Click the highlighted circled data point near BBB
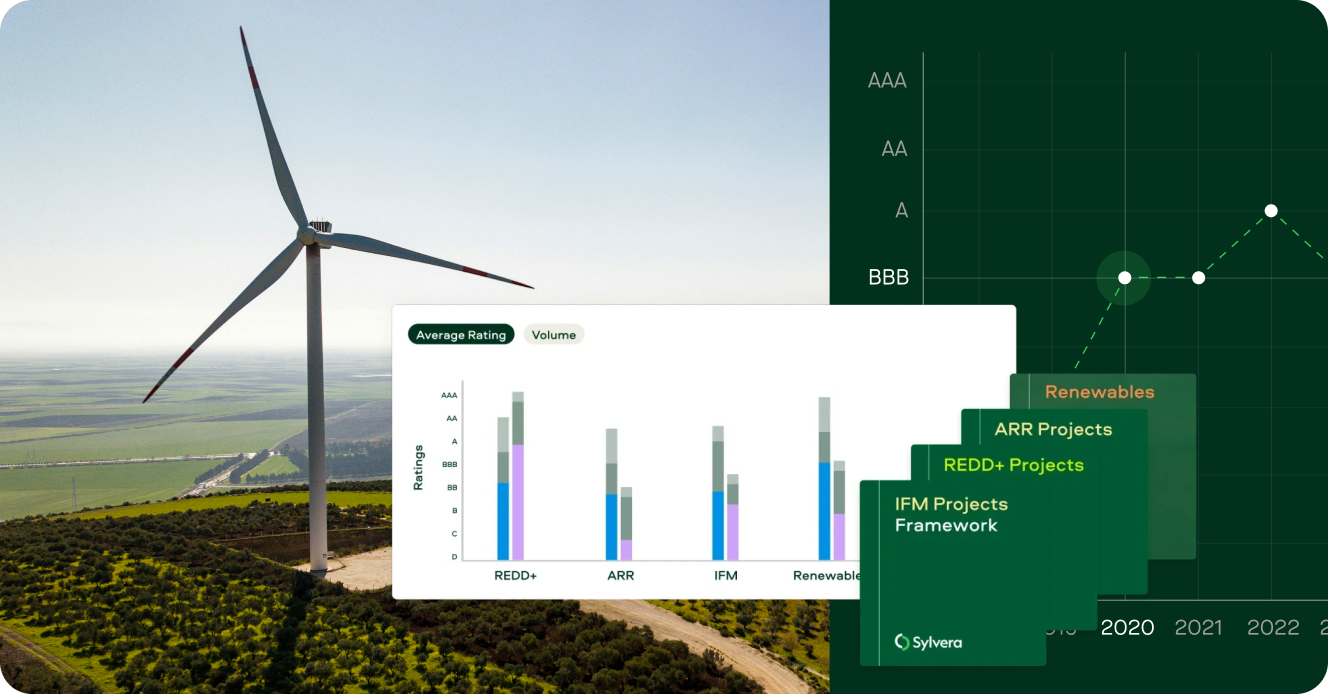 coord(1126,278)
